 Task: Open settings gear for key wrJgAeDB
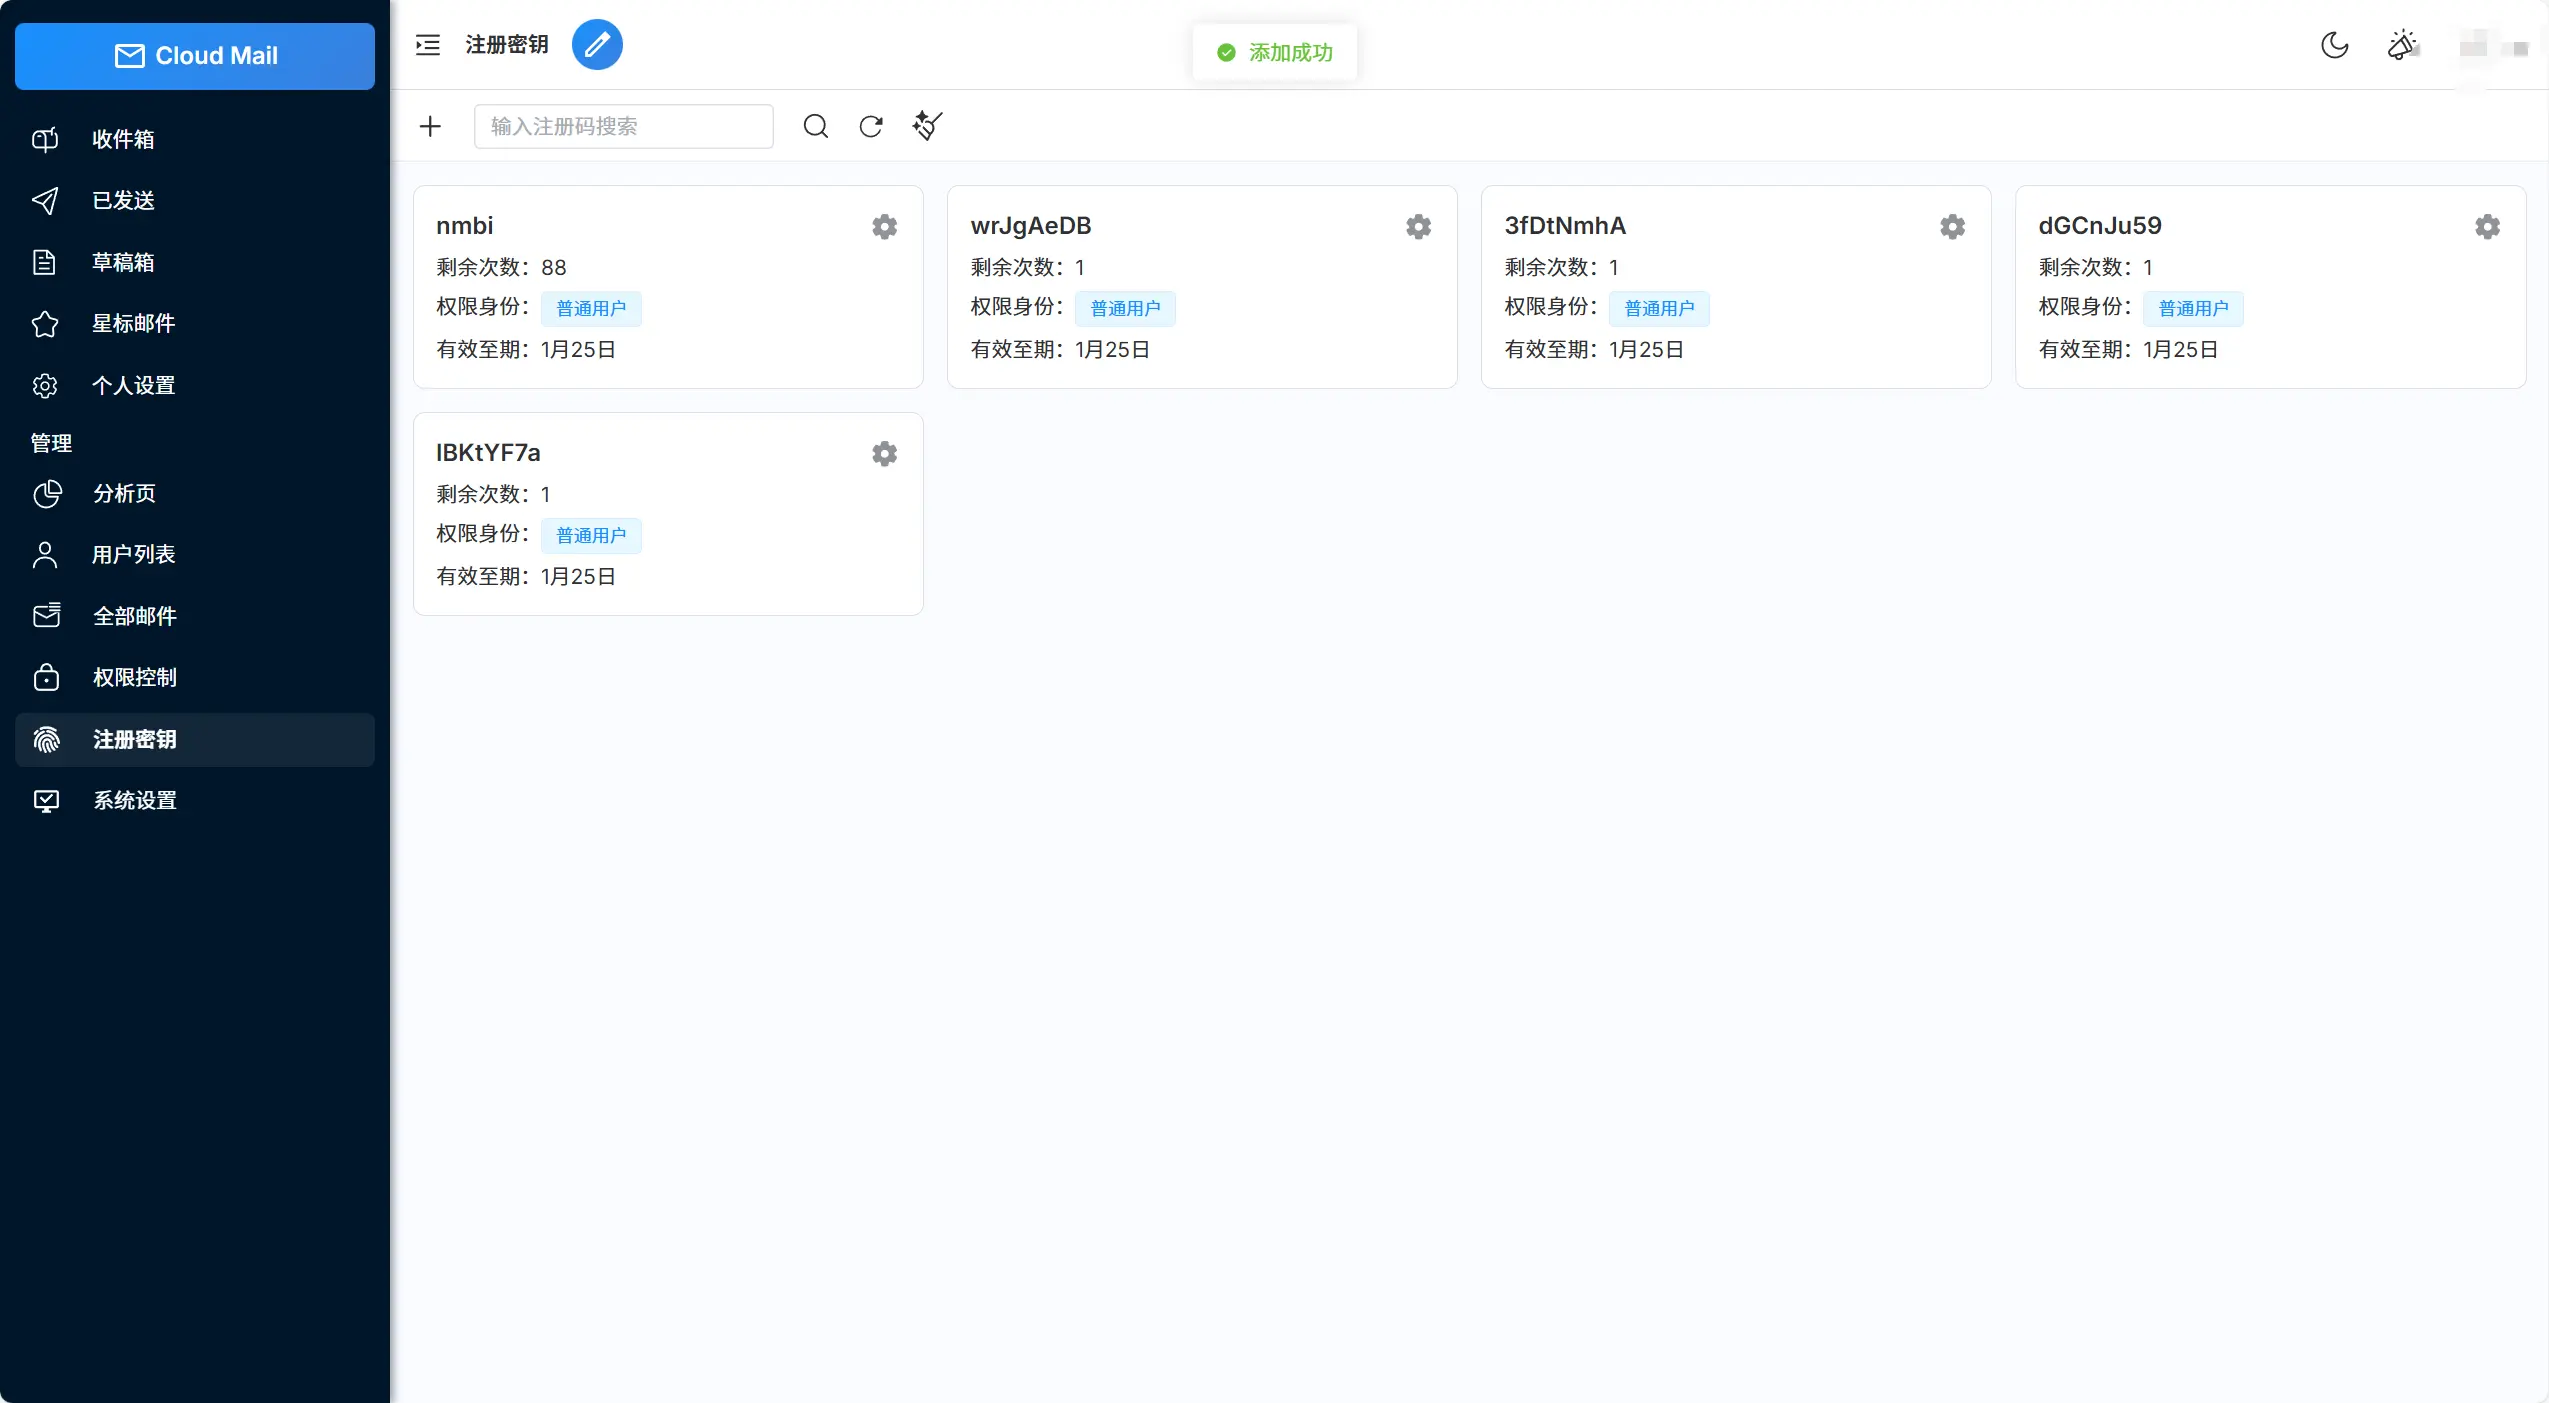pos(1418,227)
